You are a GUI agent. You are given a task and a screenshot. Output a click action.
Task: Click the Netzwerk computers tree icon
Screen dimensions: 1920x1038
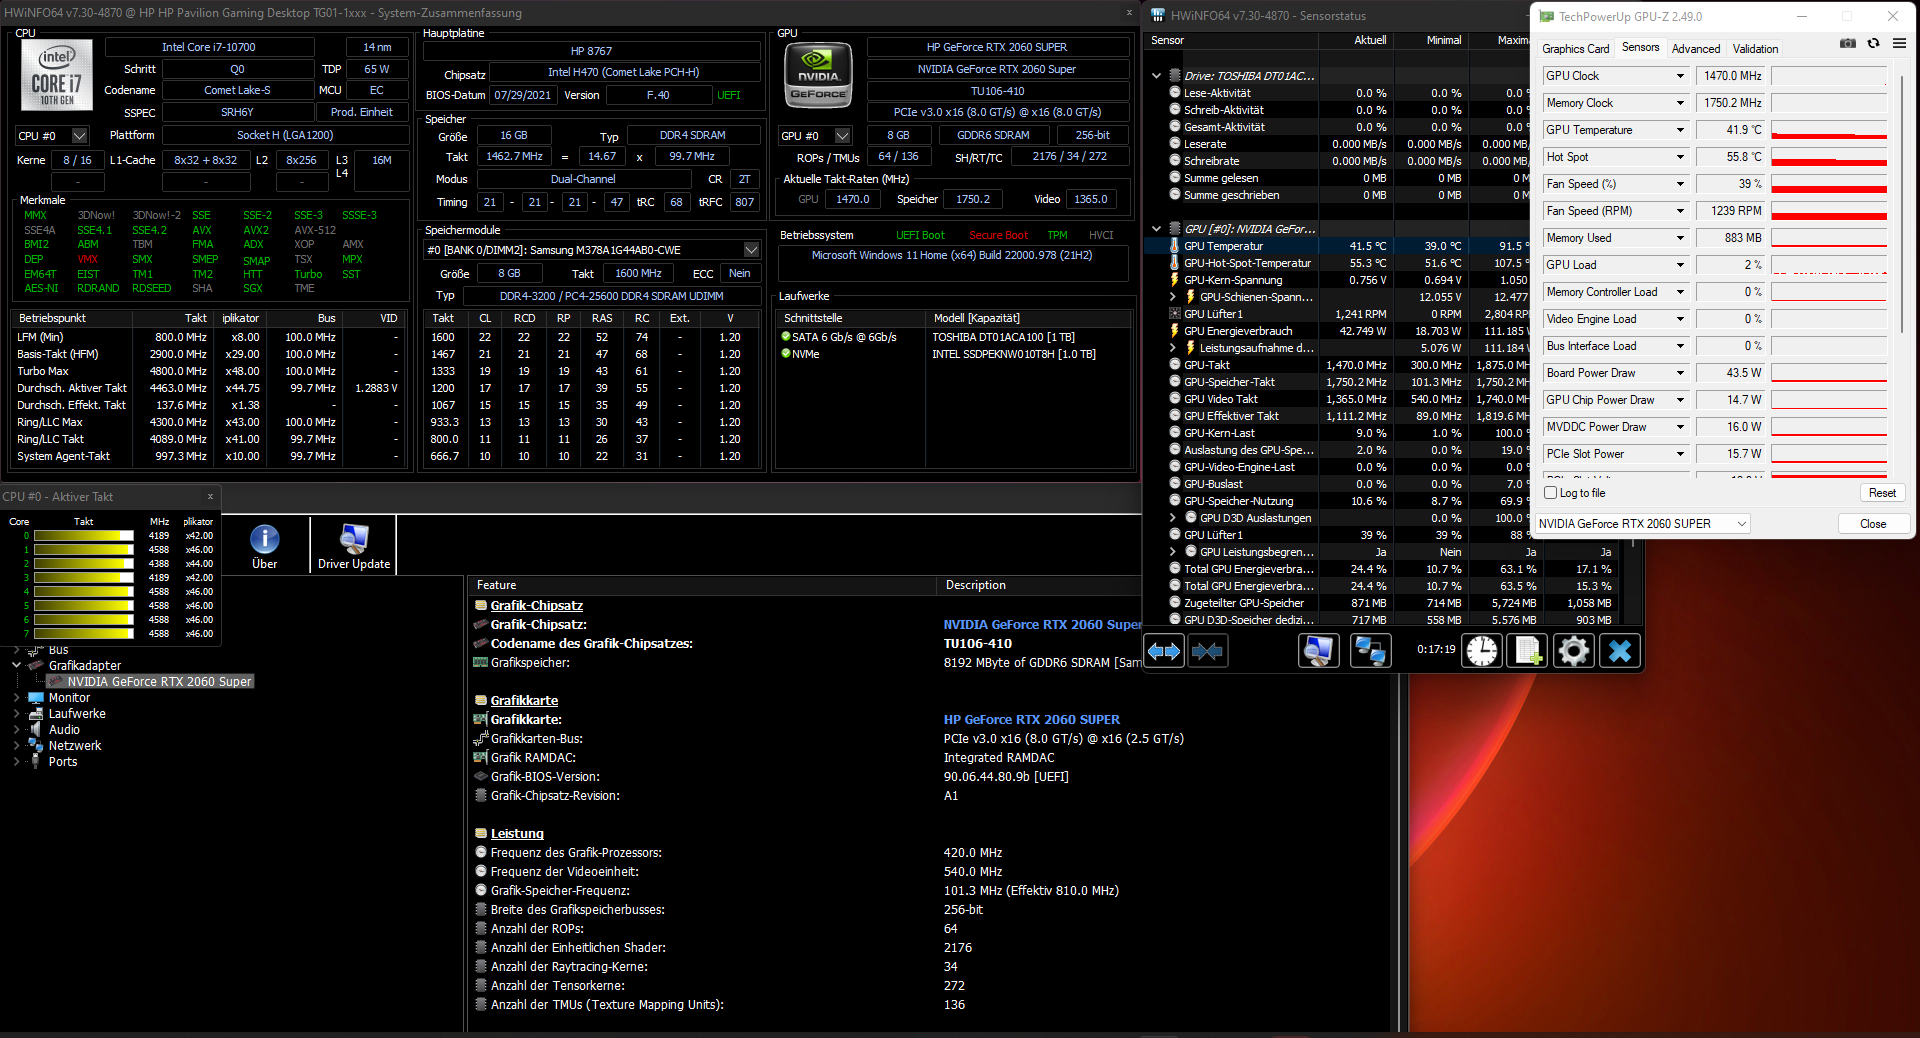(x=36, y=746)
